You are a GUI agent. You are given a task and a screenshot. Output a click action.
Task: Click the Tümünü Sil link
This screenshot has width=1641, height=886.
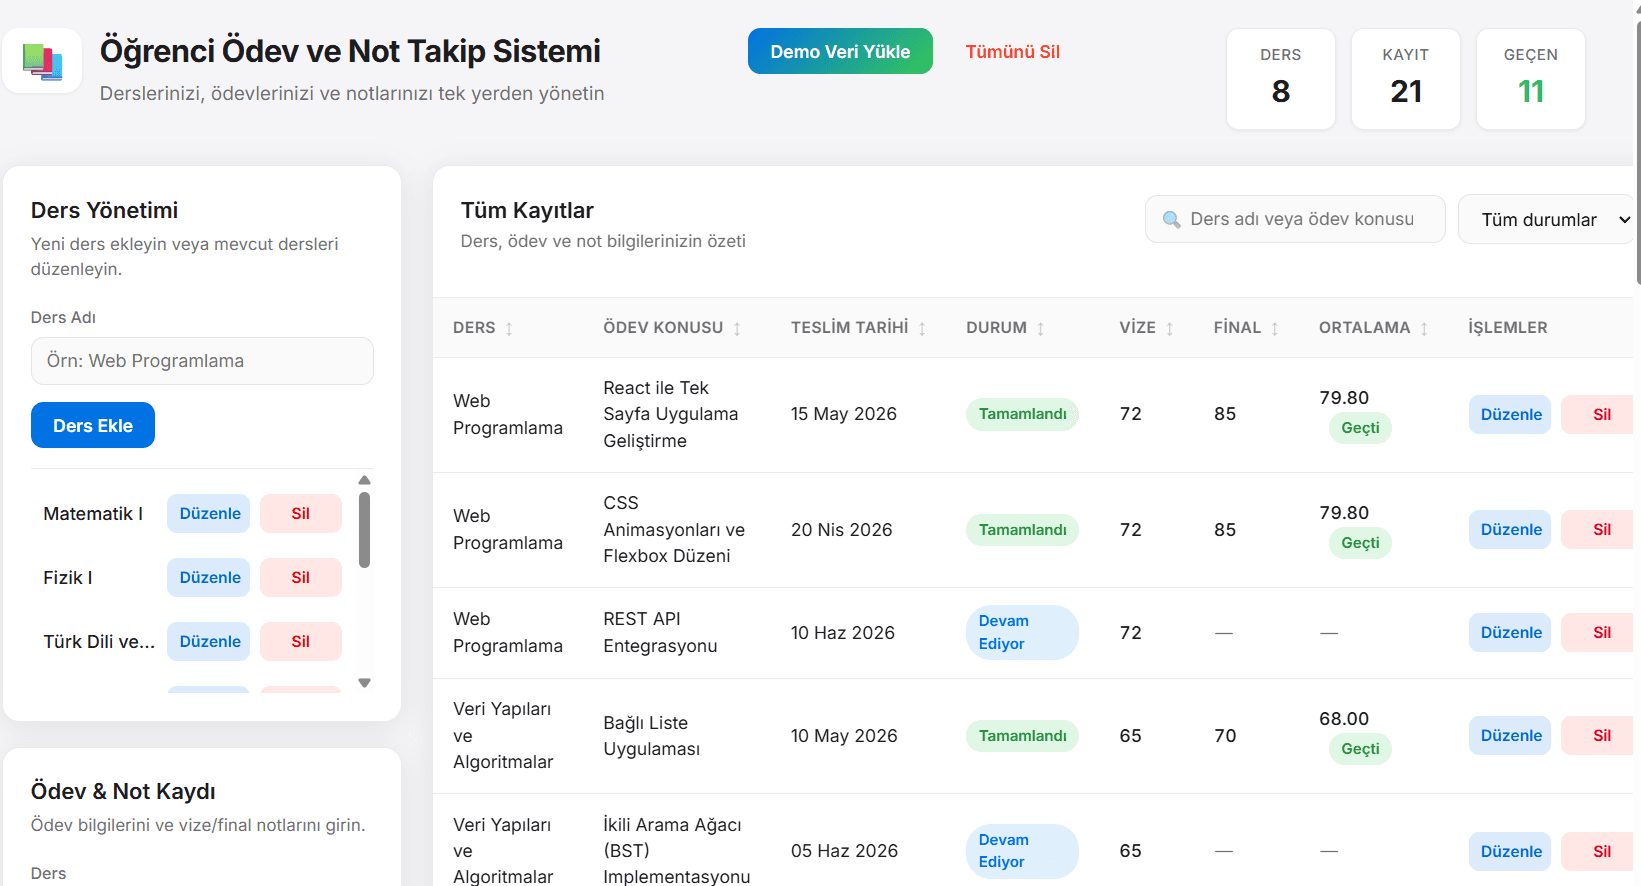point(1012,51)
